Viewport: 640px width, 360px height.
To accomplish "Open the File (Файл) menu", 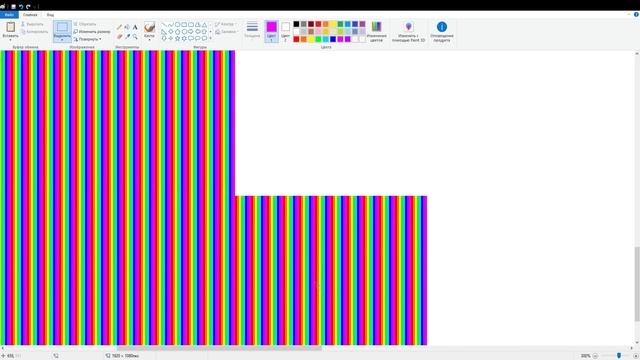I will (x=9, y=15).
